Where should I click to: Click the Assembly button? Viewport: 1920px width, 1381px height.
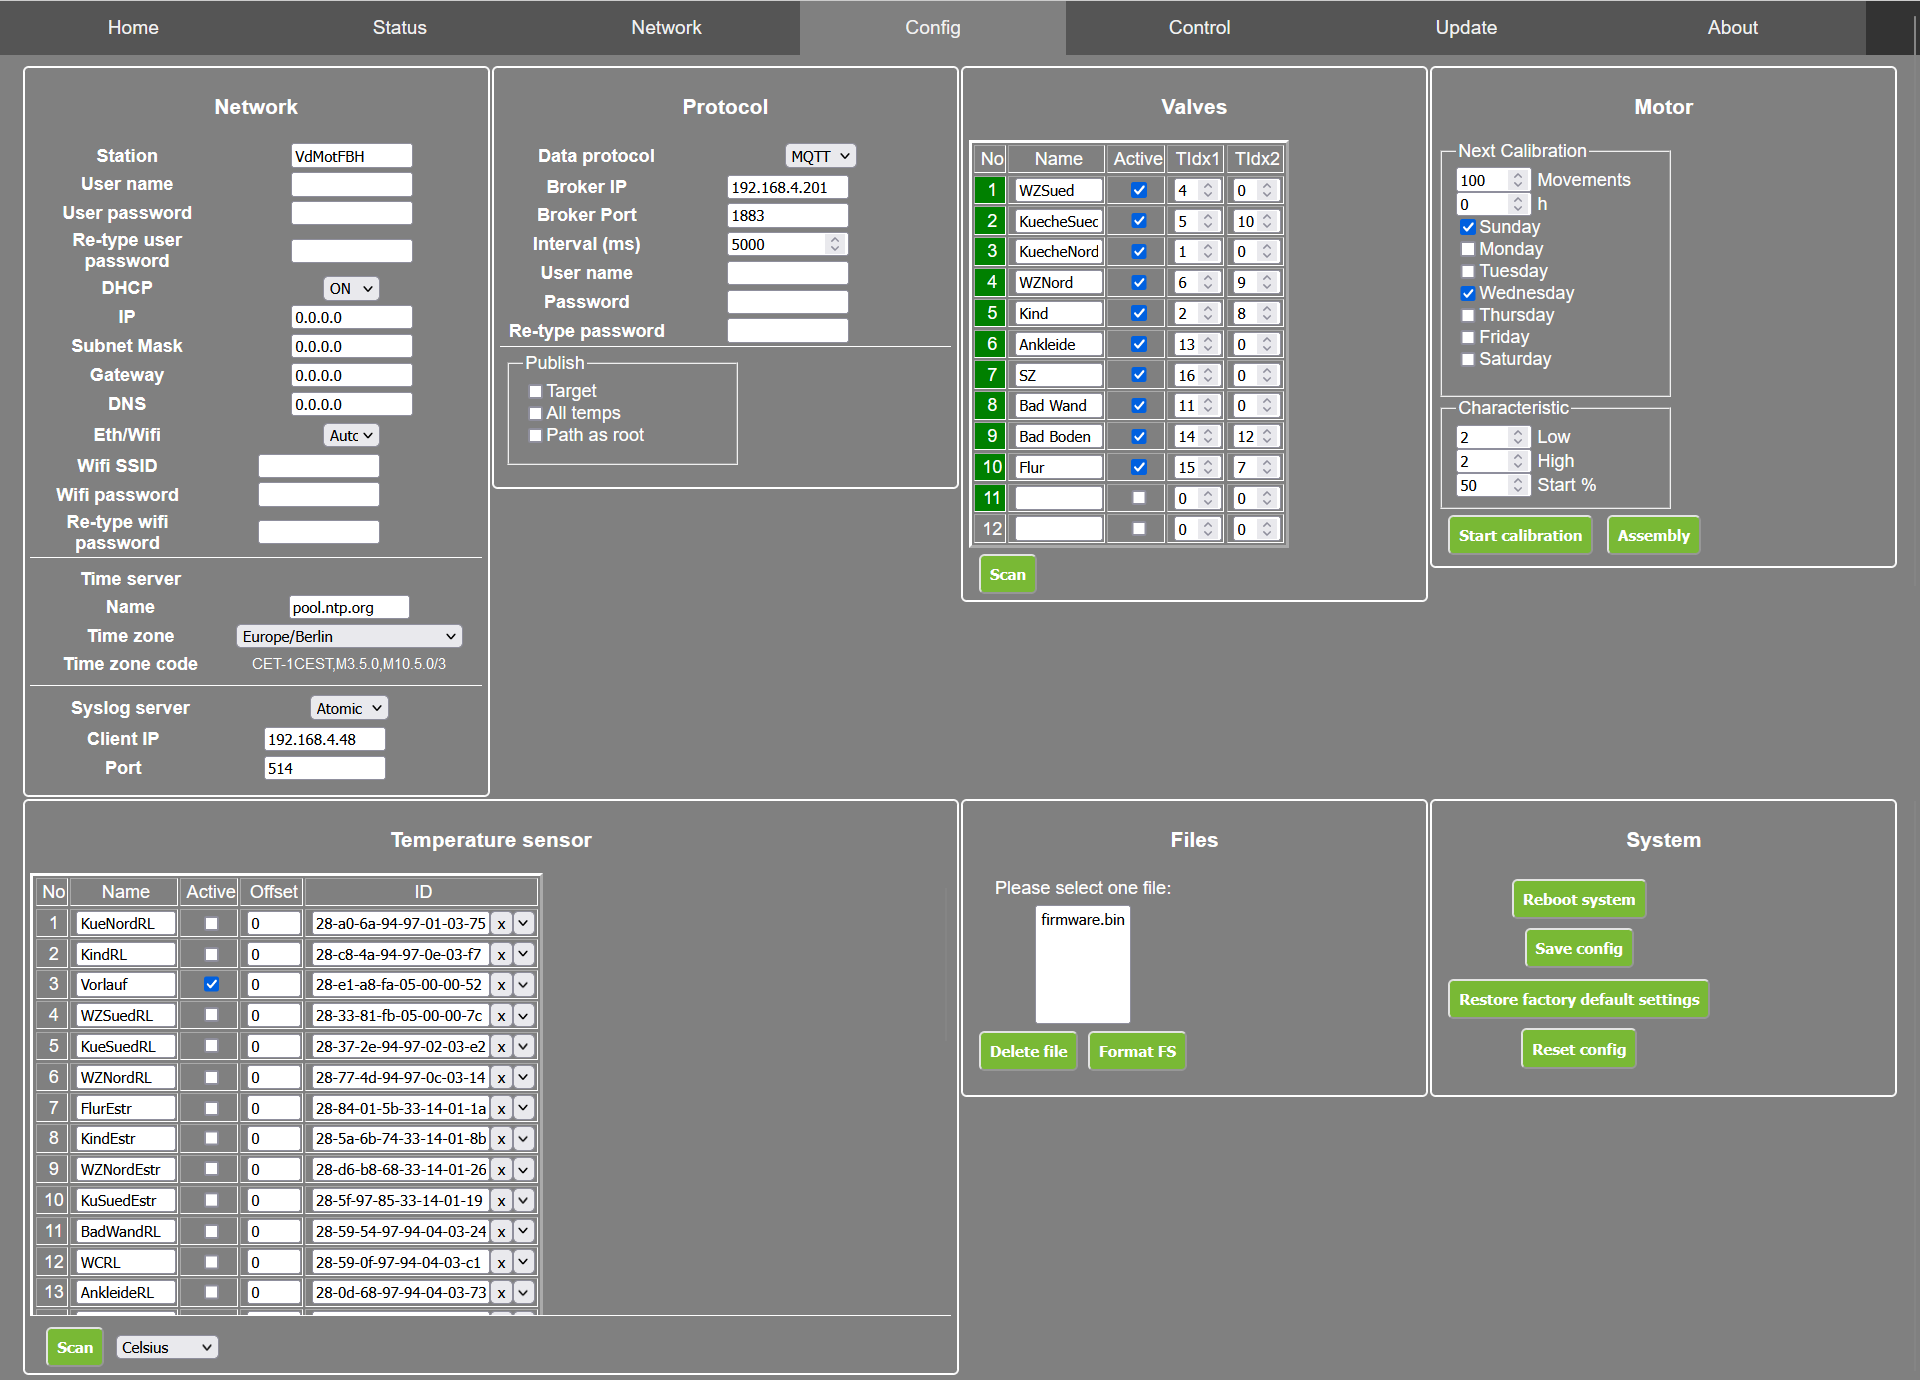tap(1654, 536)
